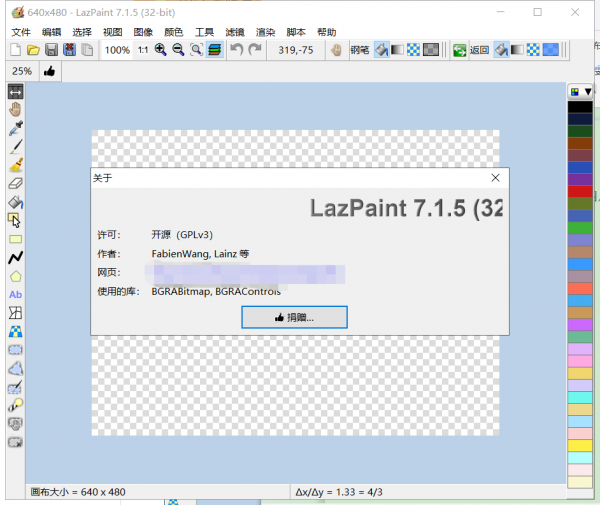Select the Texture mapping tool
This screenshot has width=600, height=505.
click(x=15, y=331)
